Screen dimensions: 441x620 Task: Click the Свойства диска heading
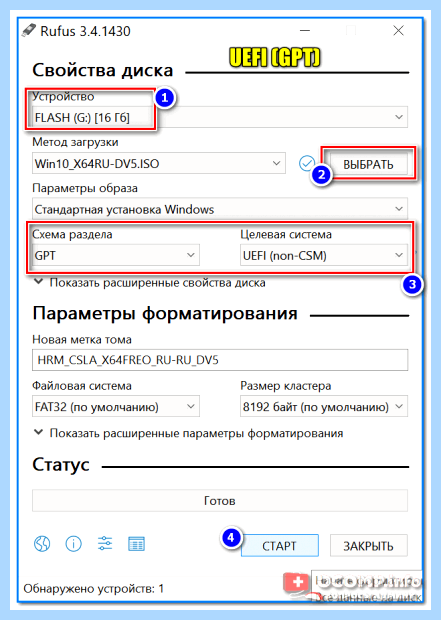pyautogui.click(x=103, y=70)
